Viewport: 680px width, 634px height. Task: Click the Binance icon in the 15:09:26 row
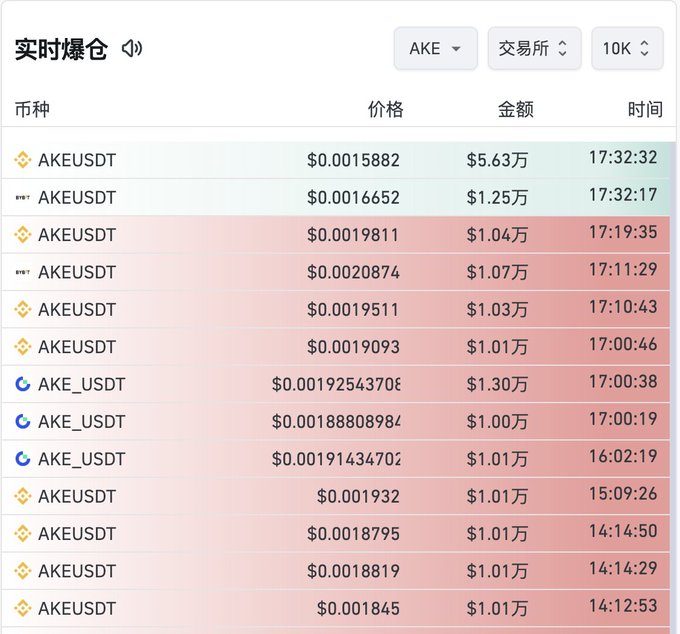click(x=23, y=496)
